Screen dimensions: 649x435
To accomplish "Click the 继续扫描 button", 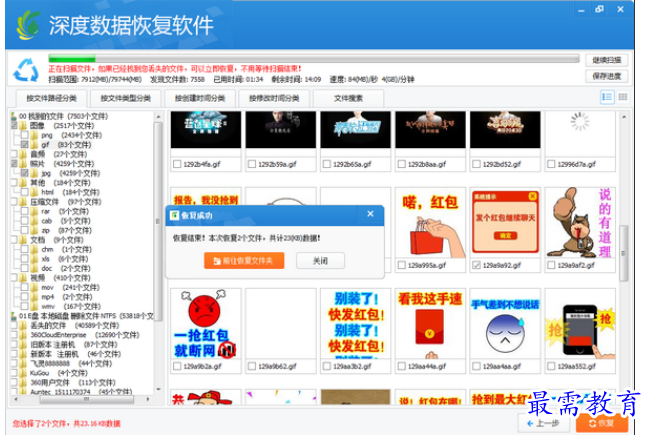I will (x=607, y=60).
